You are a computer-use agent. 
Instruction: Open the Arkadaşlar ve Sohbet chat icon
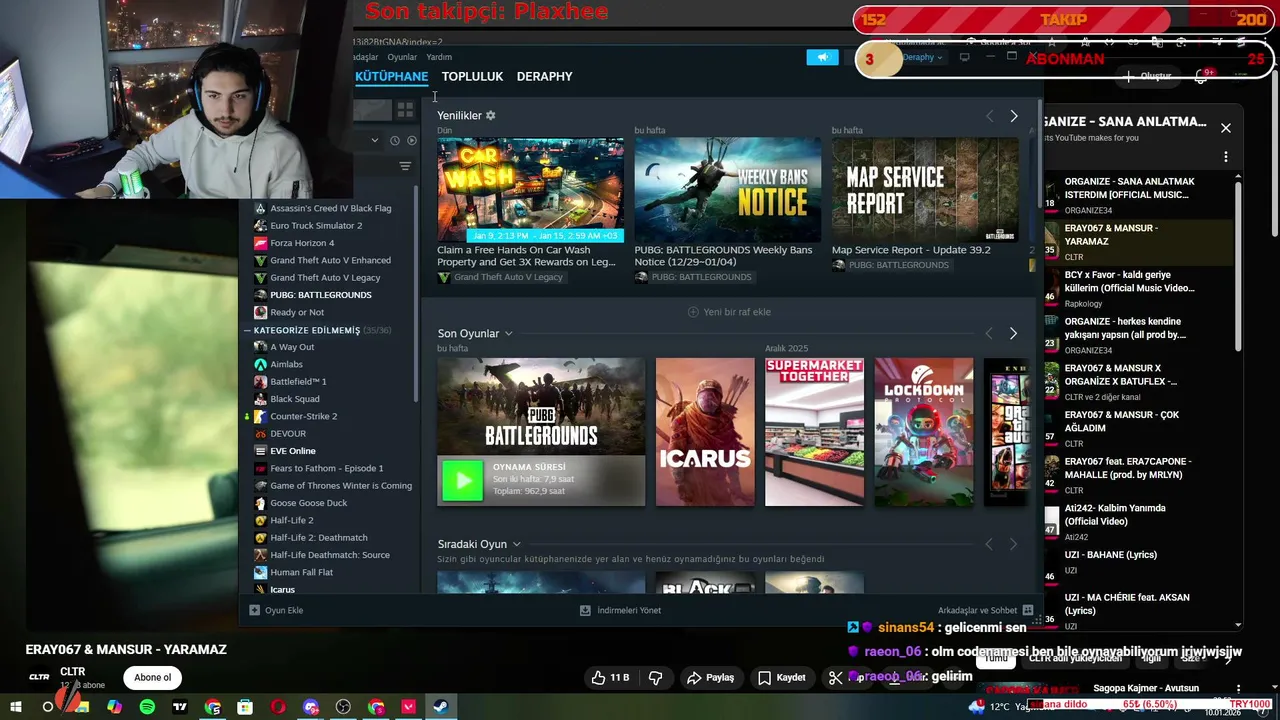pos(1027,610)
